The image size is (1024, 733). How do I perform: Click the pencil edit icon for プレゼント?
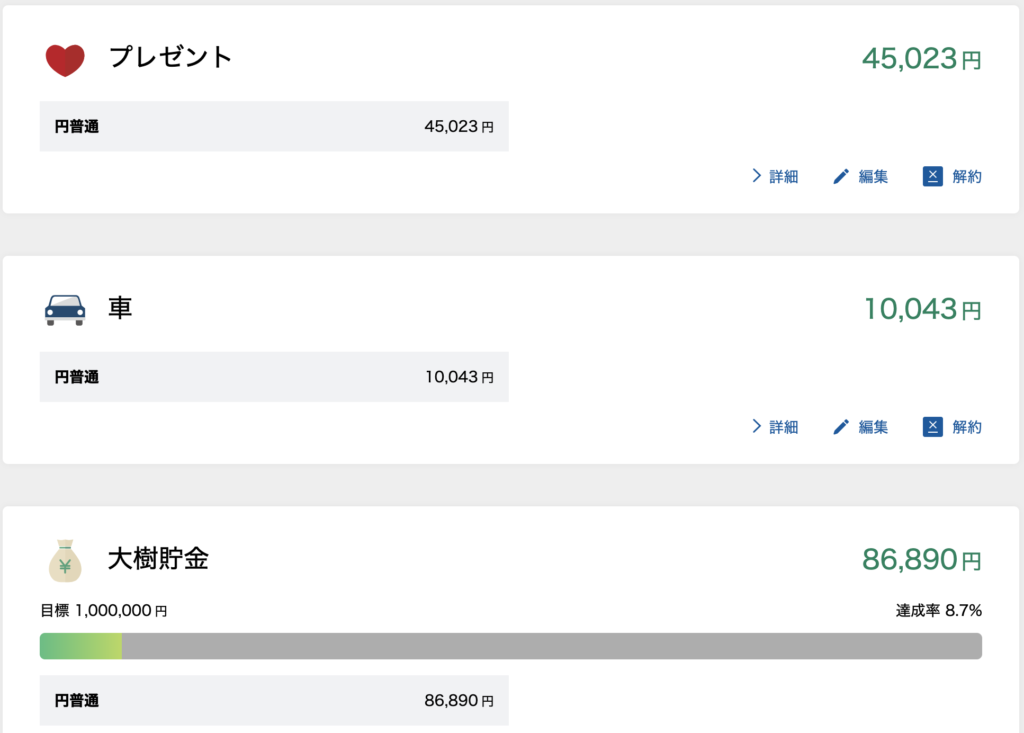coord(841,177)
